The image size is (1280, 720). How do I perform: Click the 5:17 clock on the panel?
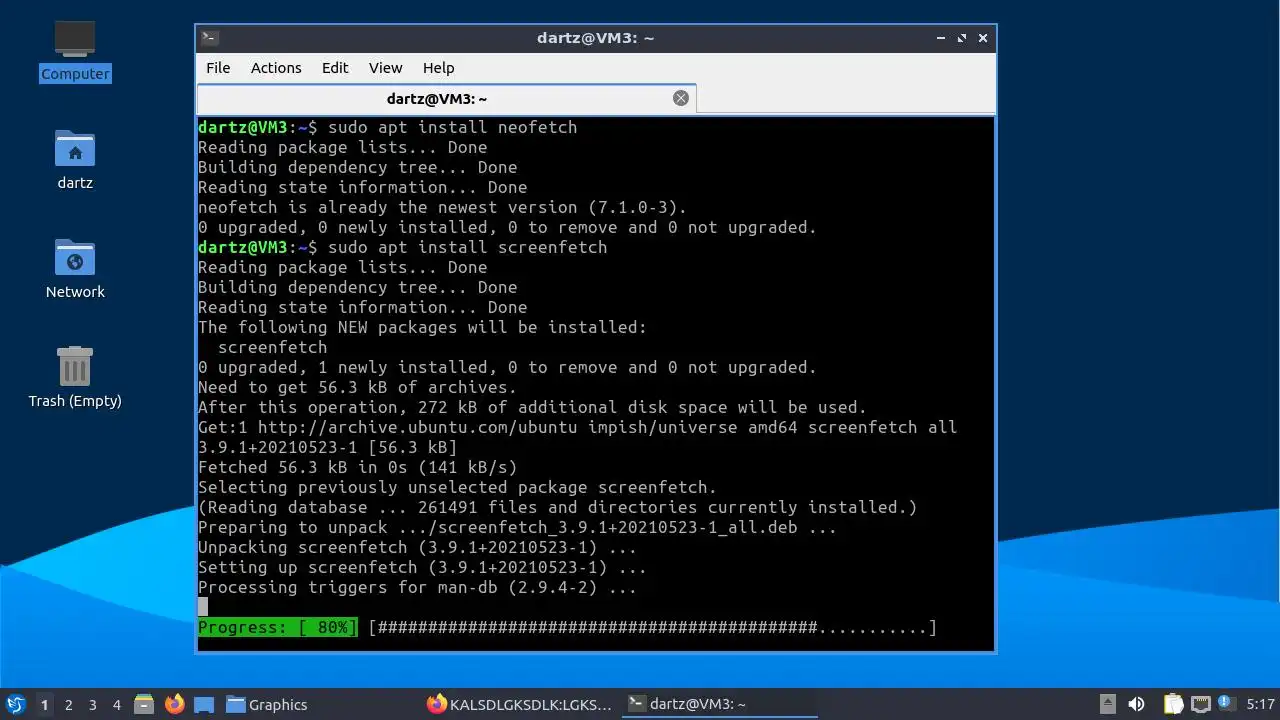[1260, 704]
